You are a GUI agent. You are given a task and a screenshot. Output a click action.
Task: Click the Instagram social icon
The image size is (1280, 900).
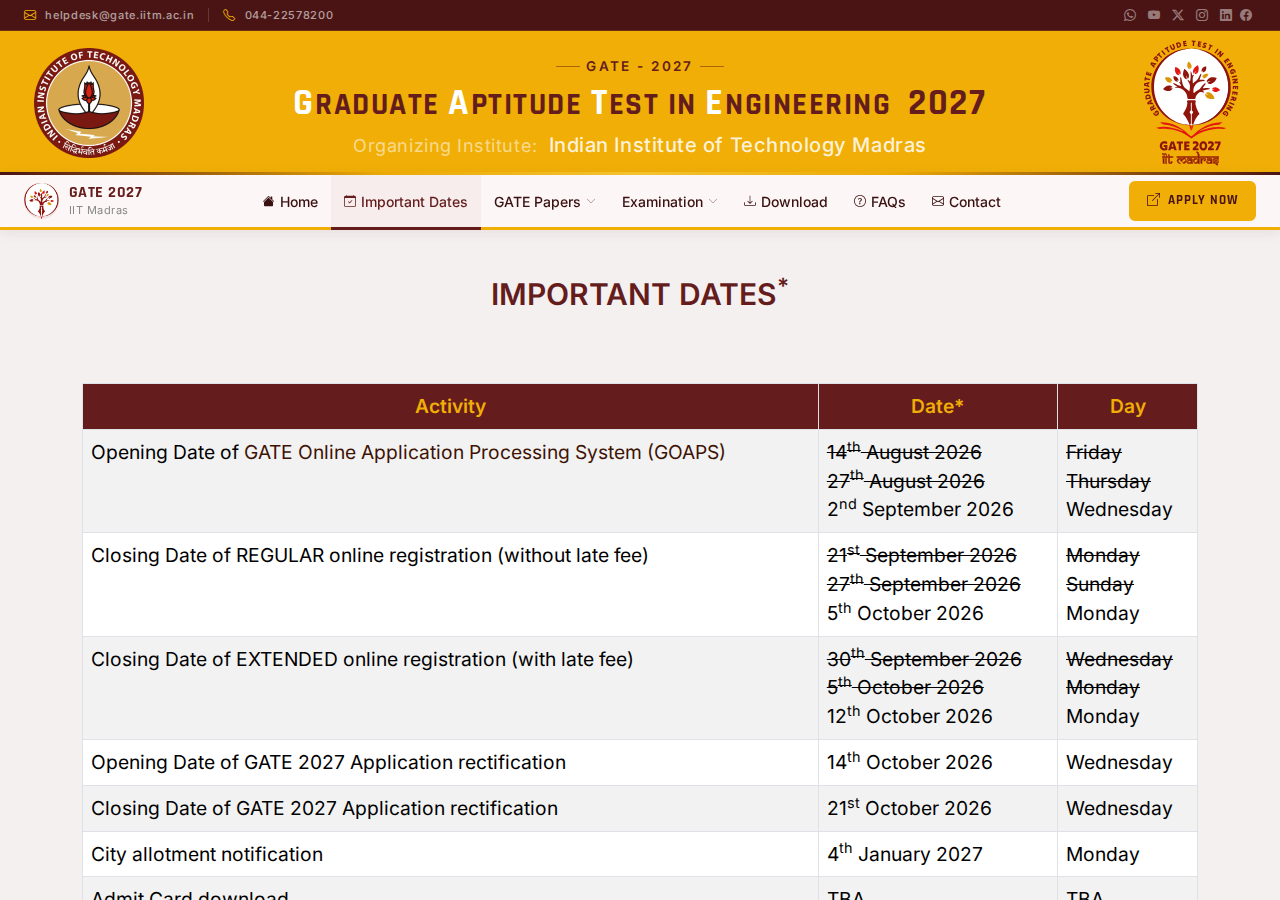click(x=1202, y=15)
